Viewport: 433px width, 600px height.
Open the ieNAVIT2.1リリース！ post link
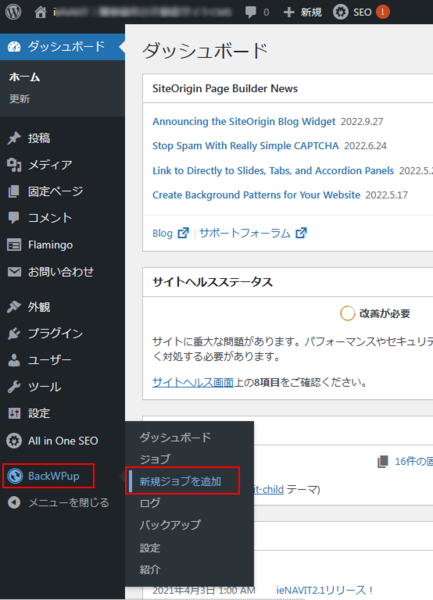[324, 590]
